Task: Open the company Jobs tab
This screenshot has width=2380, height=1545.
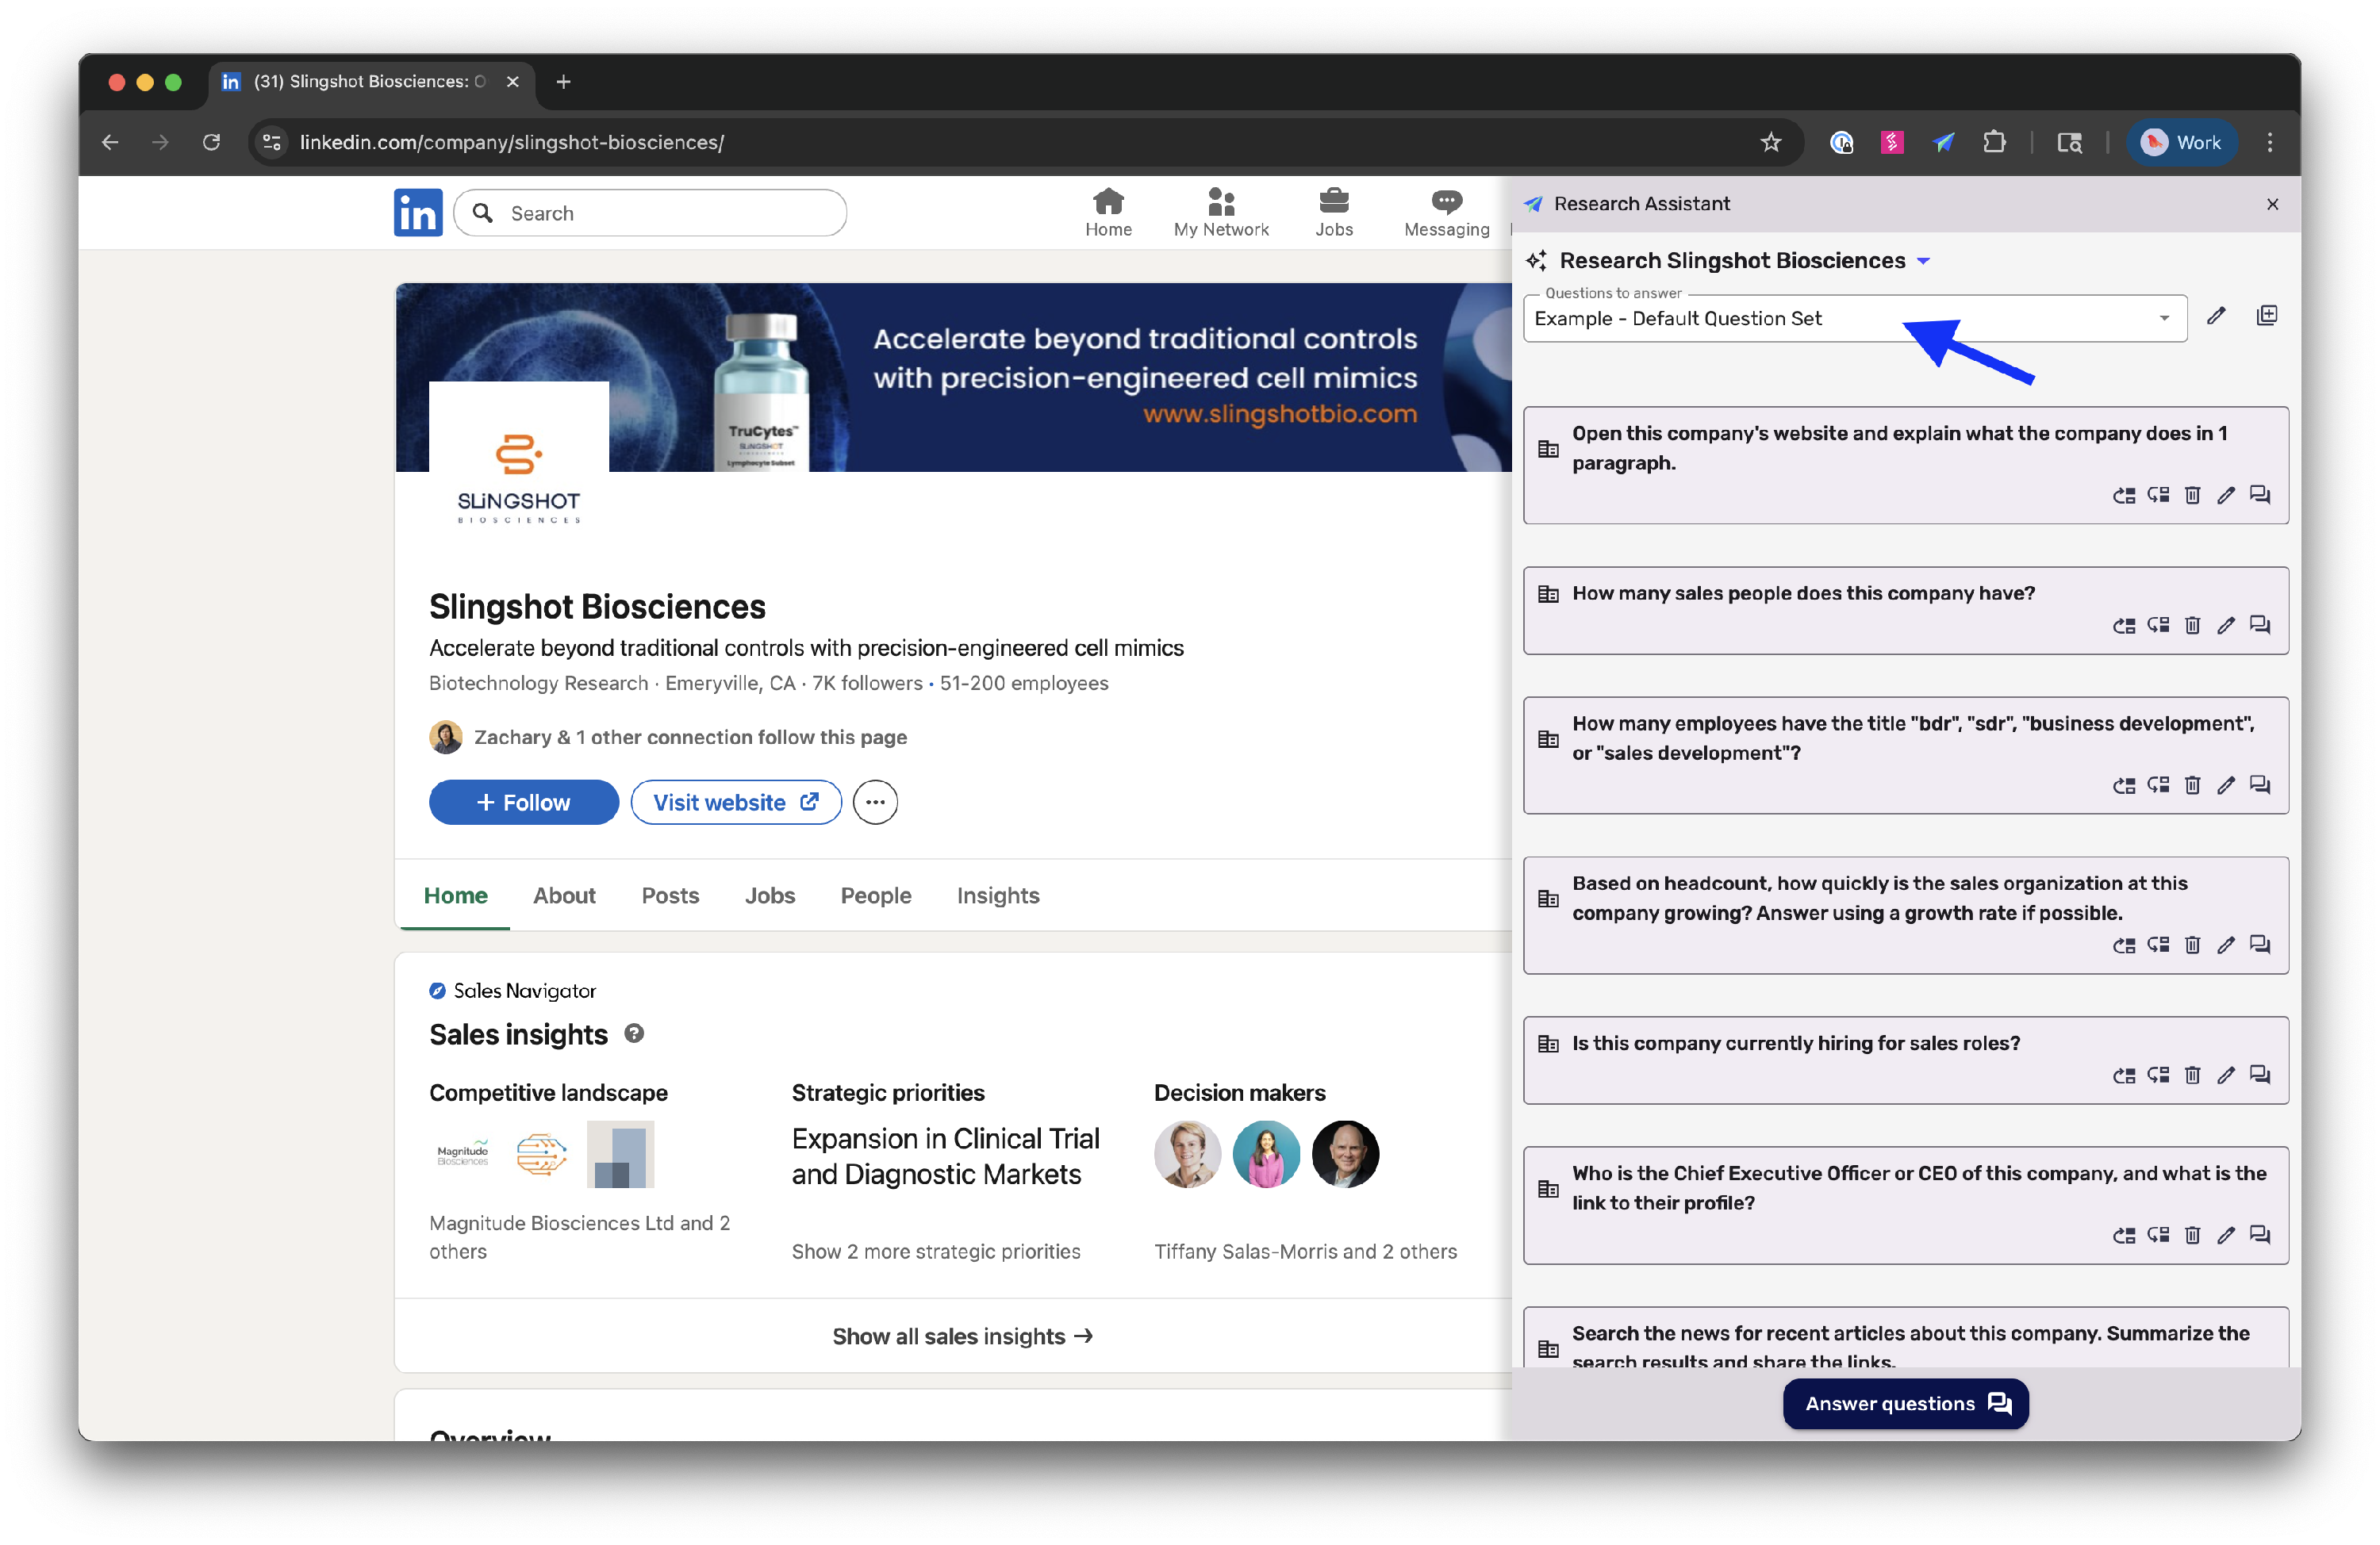Action: point(769,896)
